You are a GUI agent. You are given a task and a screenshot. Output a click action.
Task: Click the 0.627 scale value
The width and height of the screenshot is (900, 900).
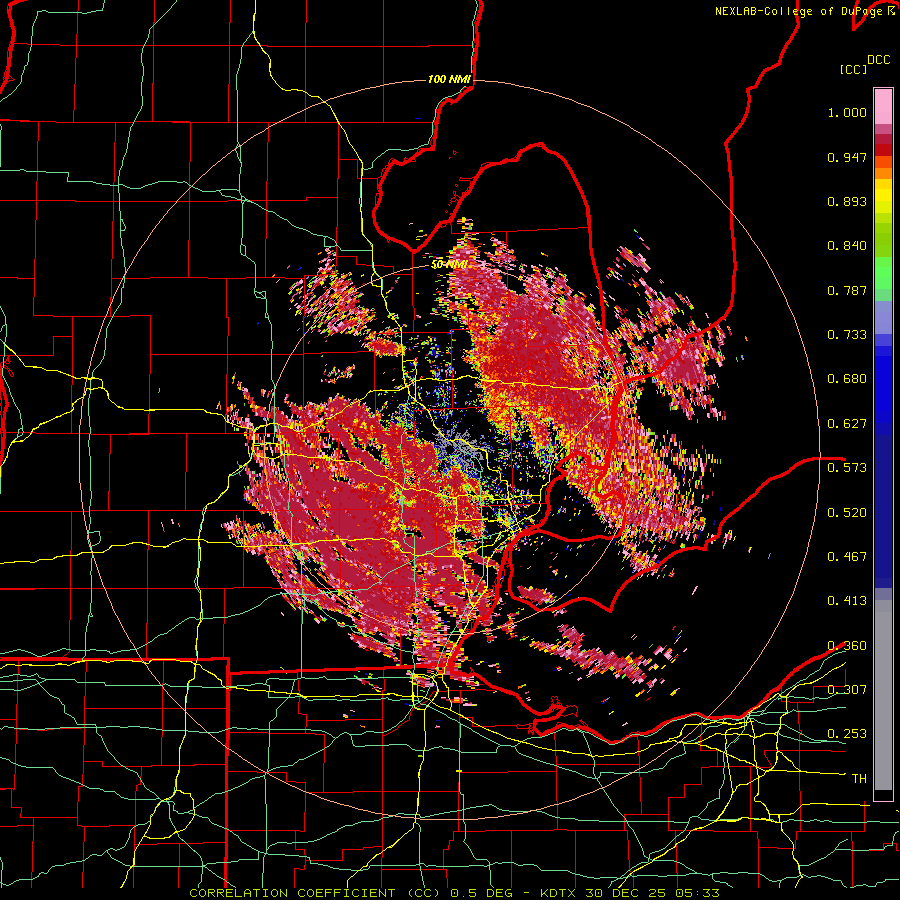[x=847, y=424]
